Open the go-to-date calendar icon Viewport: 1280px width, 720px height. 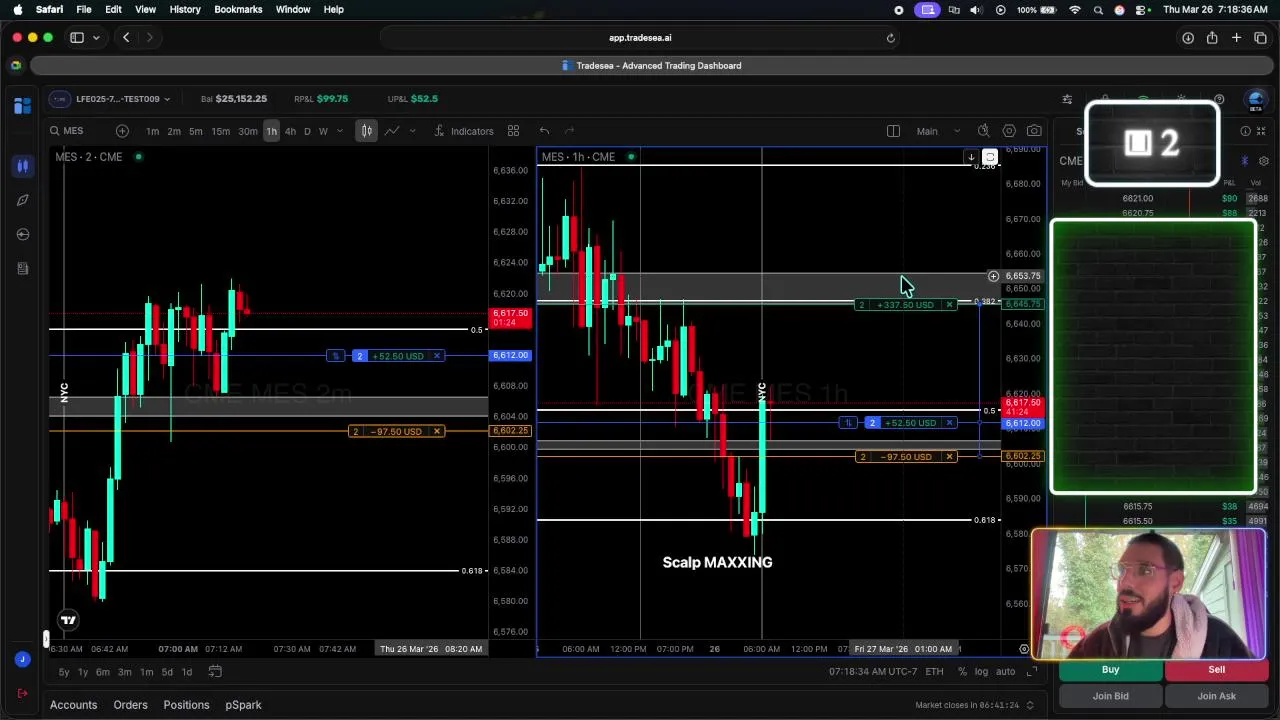coord(214,672)
